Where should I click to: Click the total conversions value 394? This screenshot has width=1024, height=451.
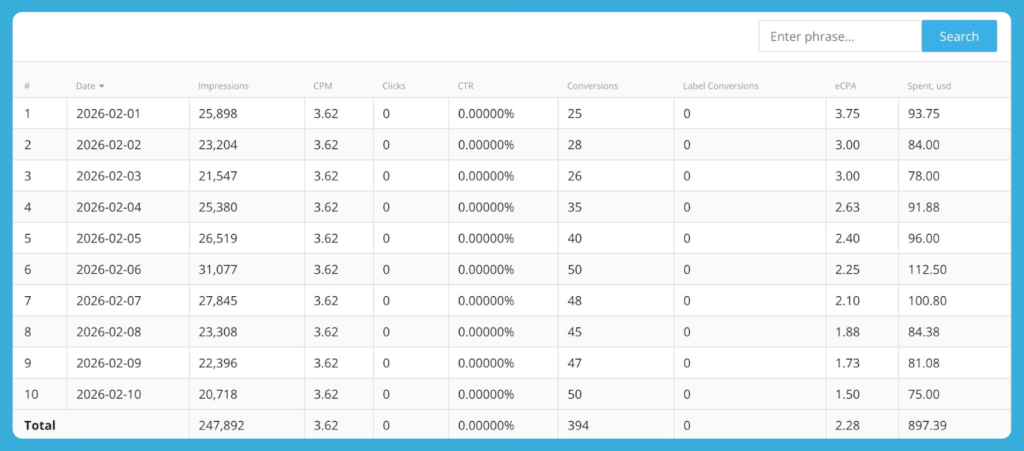click(x=578, y=425)
